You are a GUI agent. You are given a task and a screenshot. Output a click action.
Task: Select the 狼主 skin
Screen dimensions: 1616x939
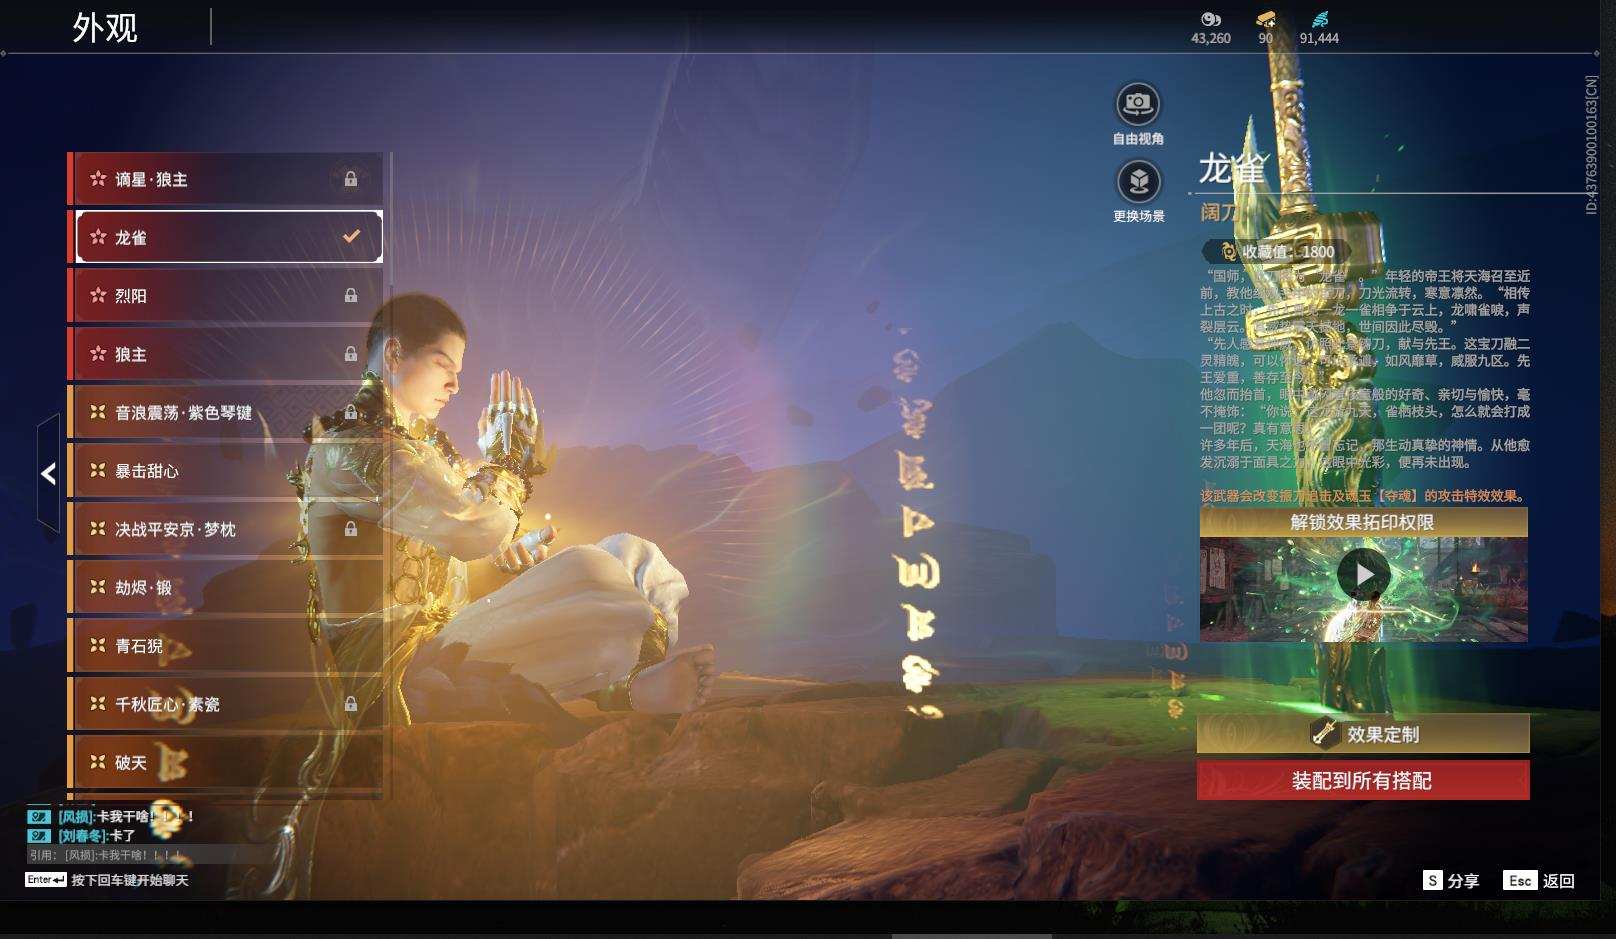[x=226, y=354]
